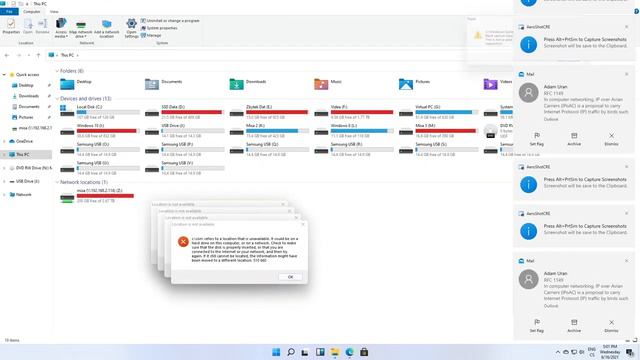
Task: Click OK in the error dialog
Action: [290, 277]
